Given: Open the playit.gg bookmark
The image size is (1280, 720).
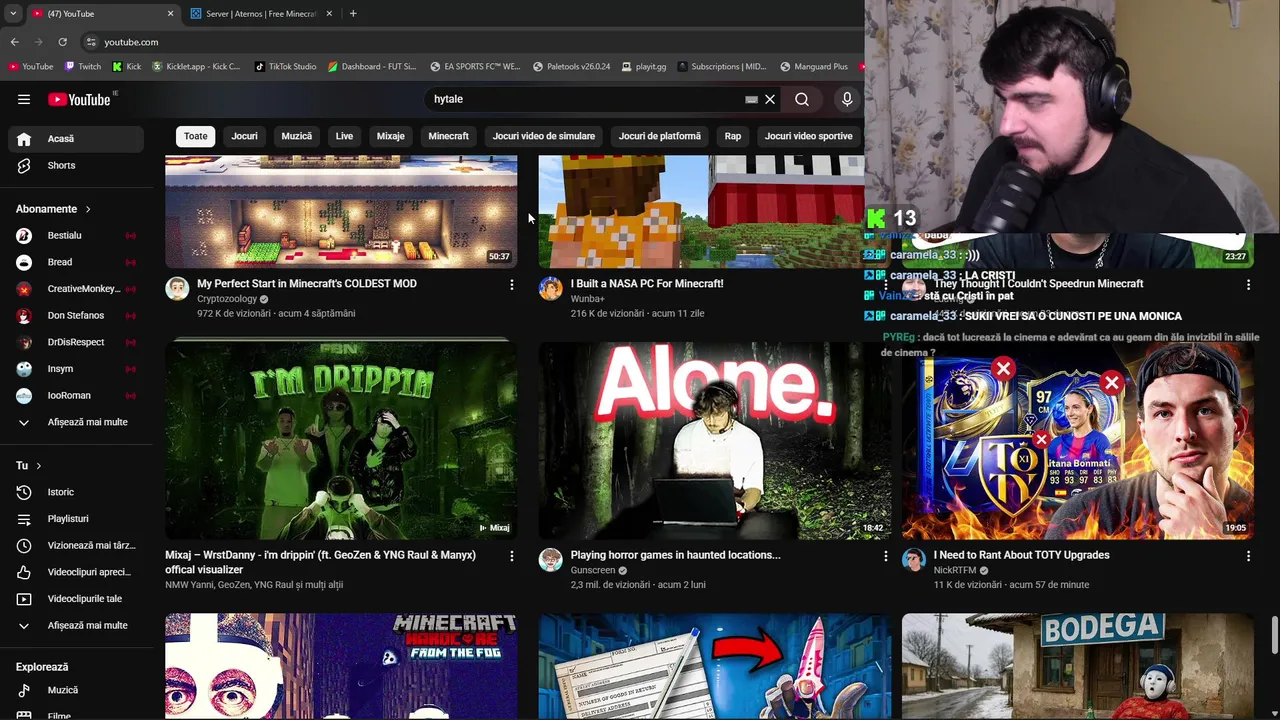Looking at the screenshot, I should [643, 67].
